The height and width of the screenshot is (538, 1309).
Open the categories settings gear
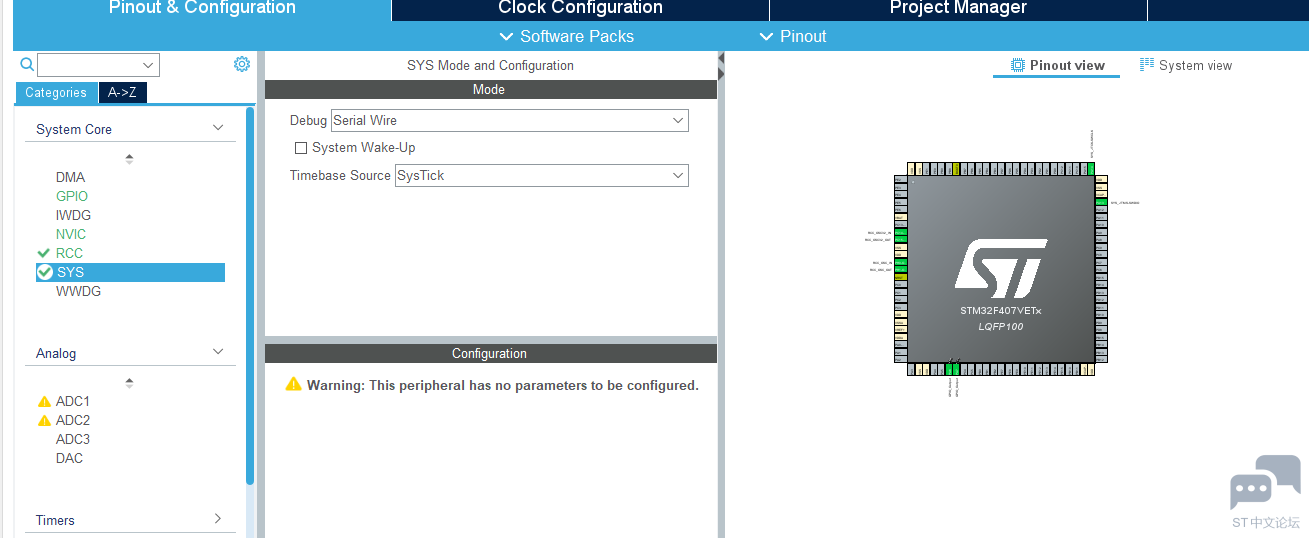[241, 64]
